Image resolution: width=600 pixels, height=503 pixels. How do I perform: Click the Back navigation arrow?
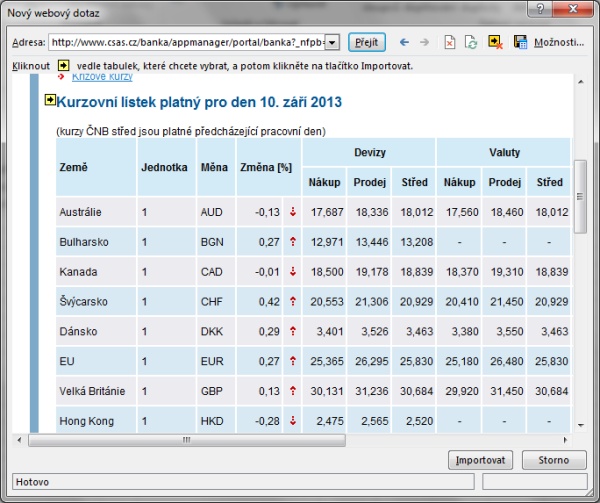point(404,42)
